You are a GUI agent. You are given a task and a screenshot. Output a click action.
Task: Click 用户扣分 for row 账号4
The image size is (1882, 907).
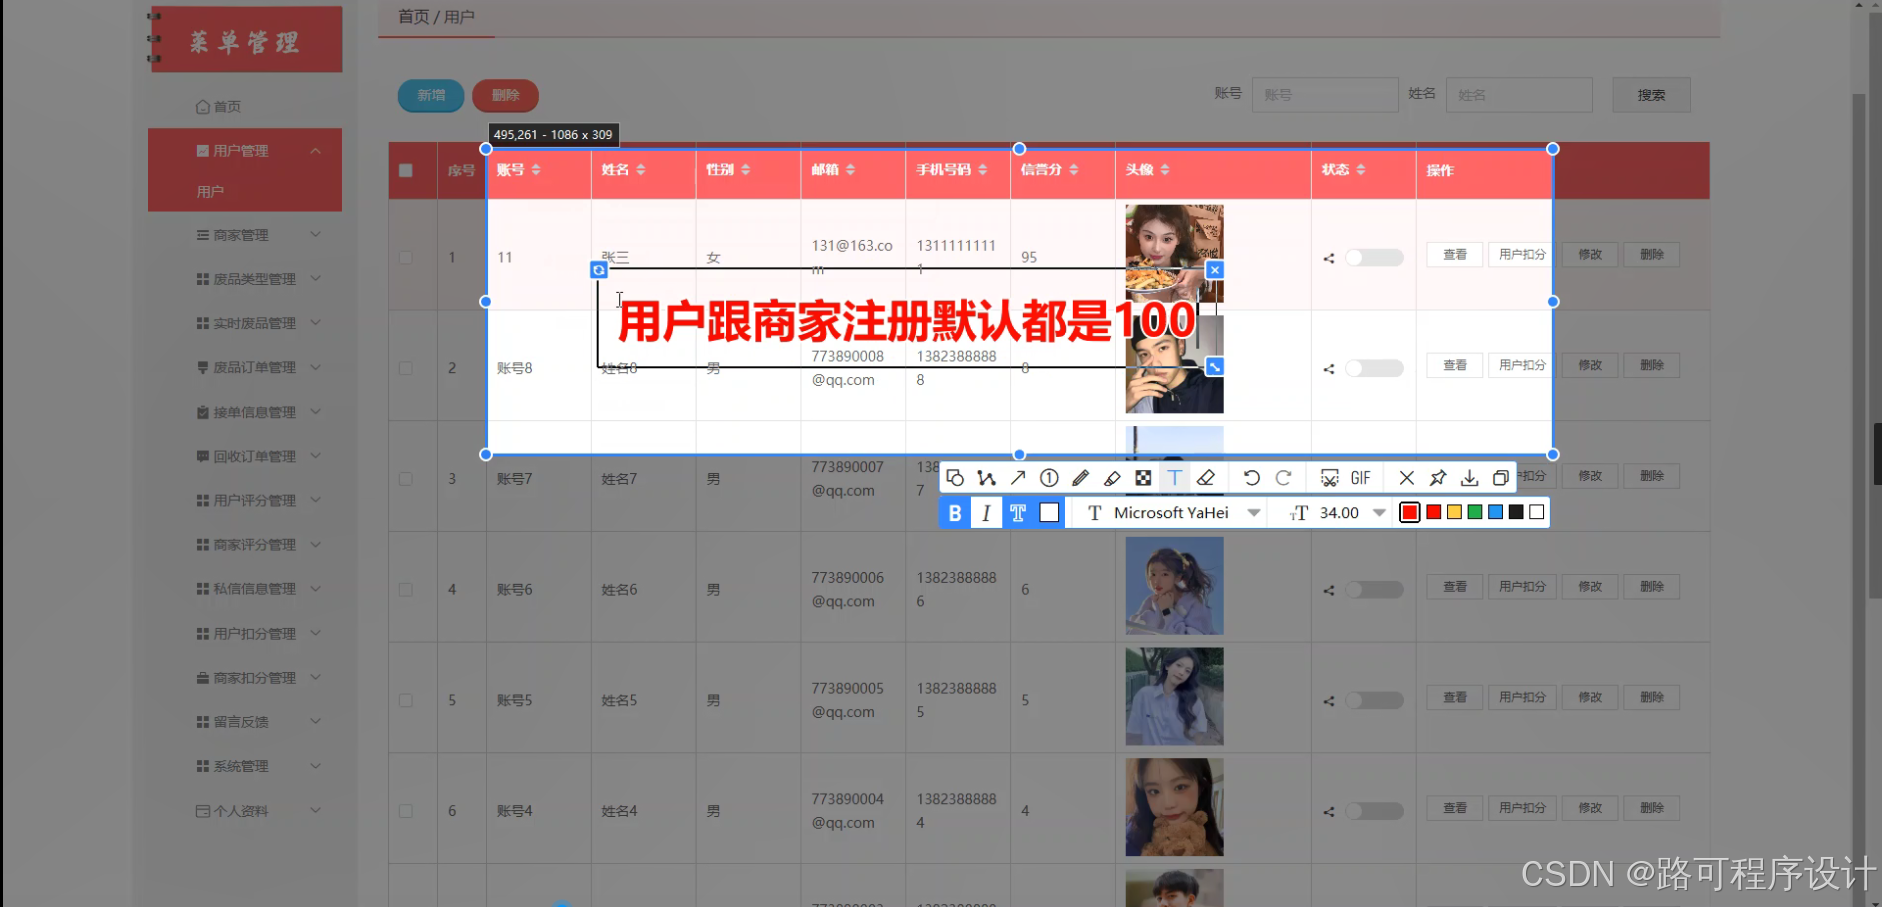point(1522,808)
